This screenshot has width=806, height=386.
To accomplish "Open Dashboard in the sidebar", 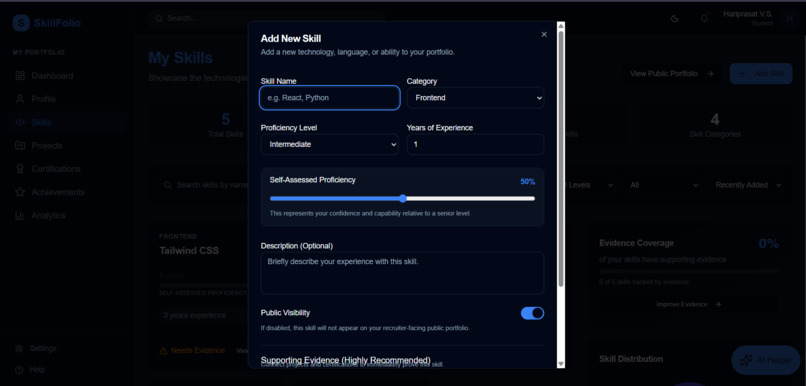I will [67, 76].
